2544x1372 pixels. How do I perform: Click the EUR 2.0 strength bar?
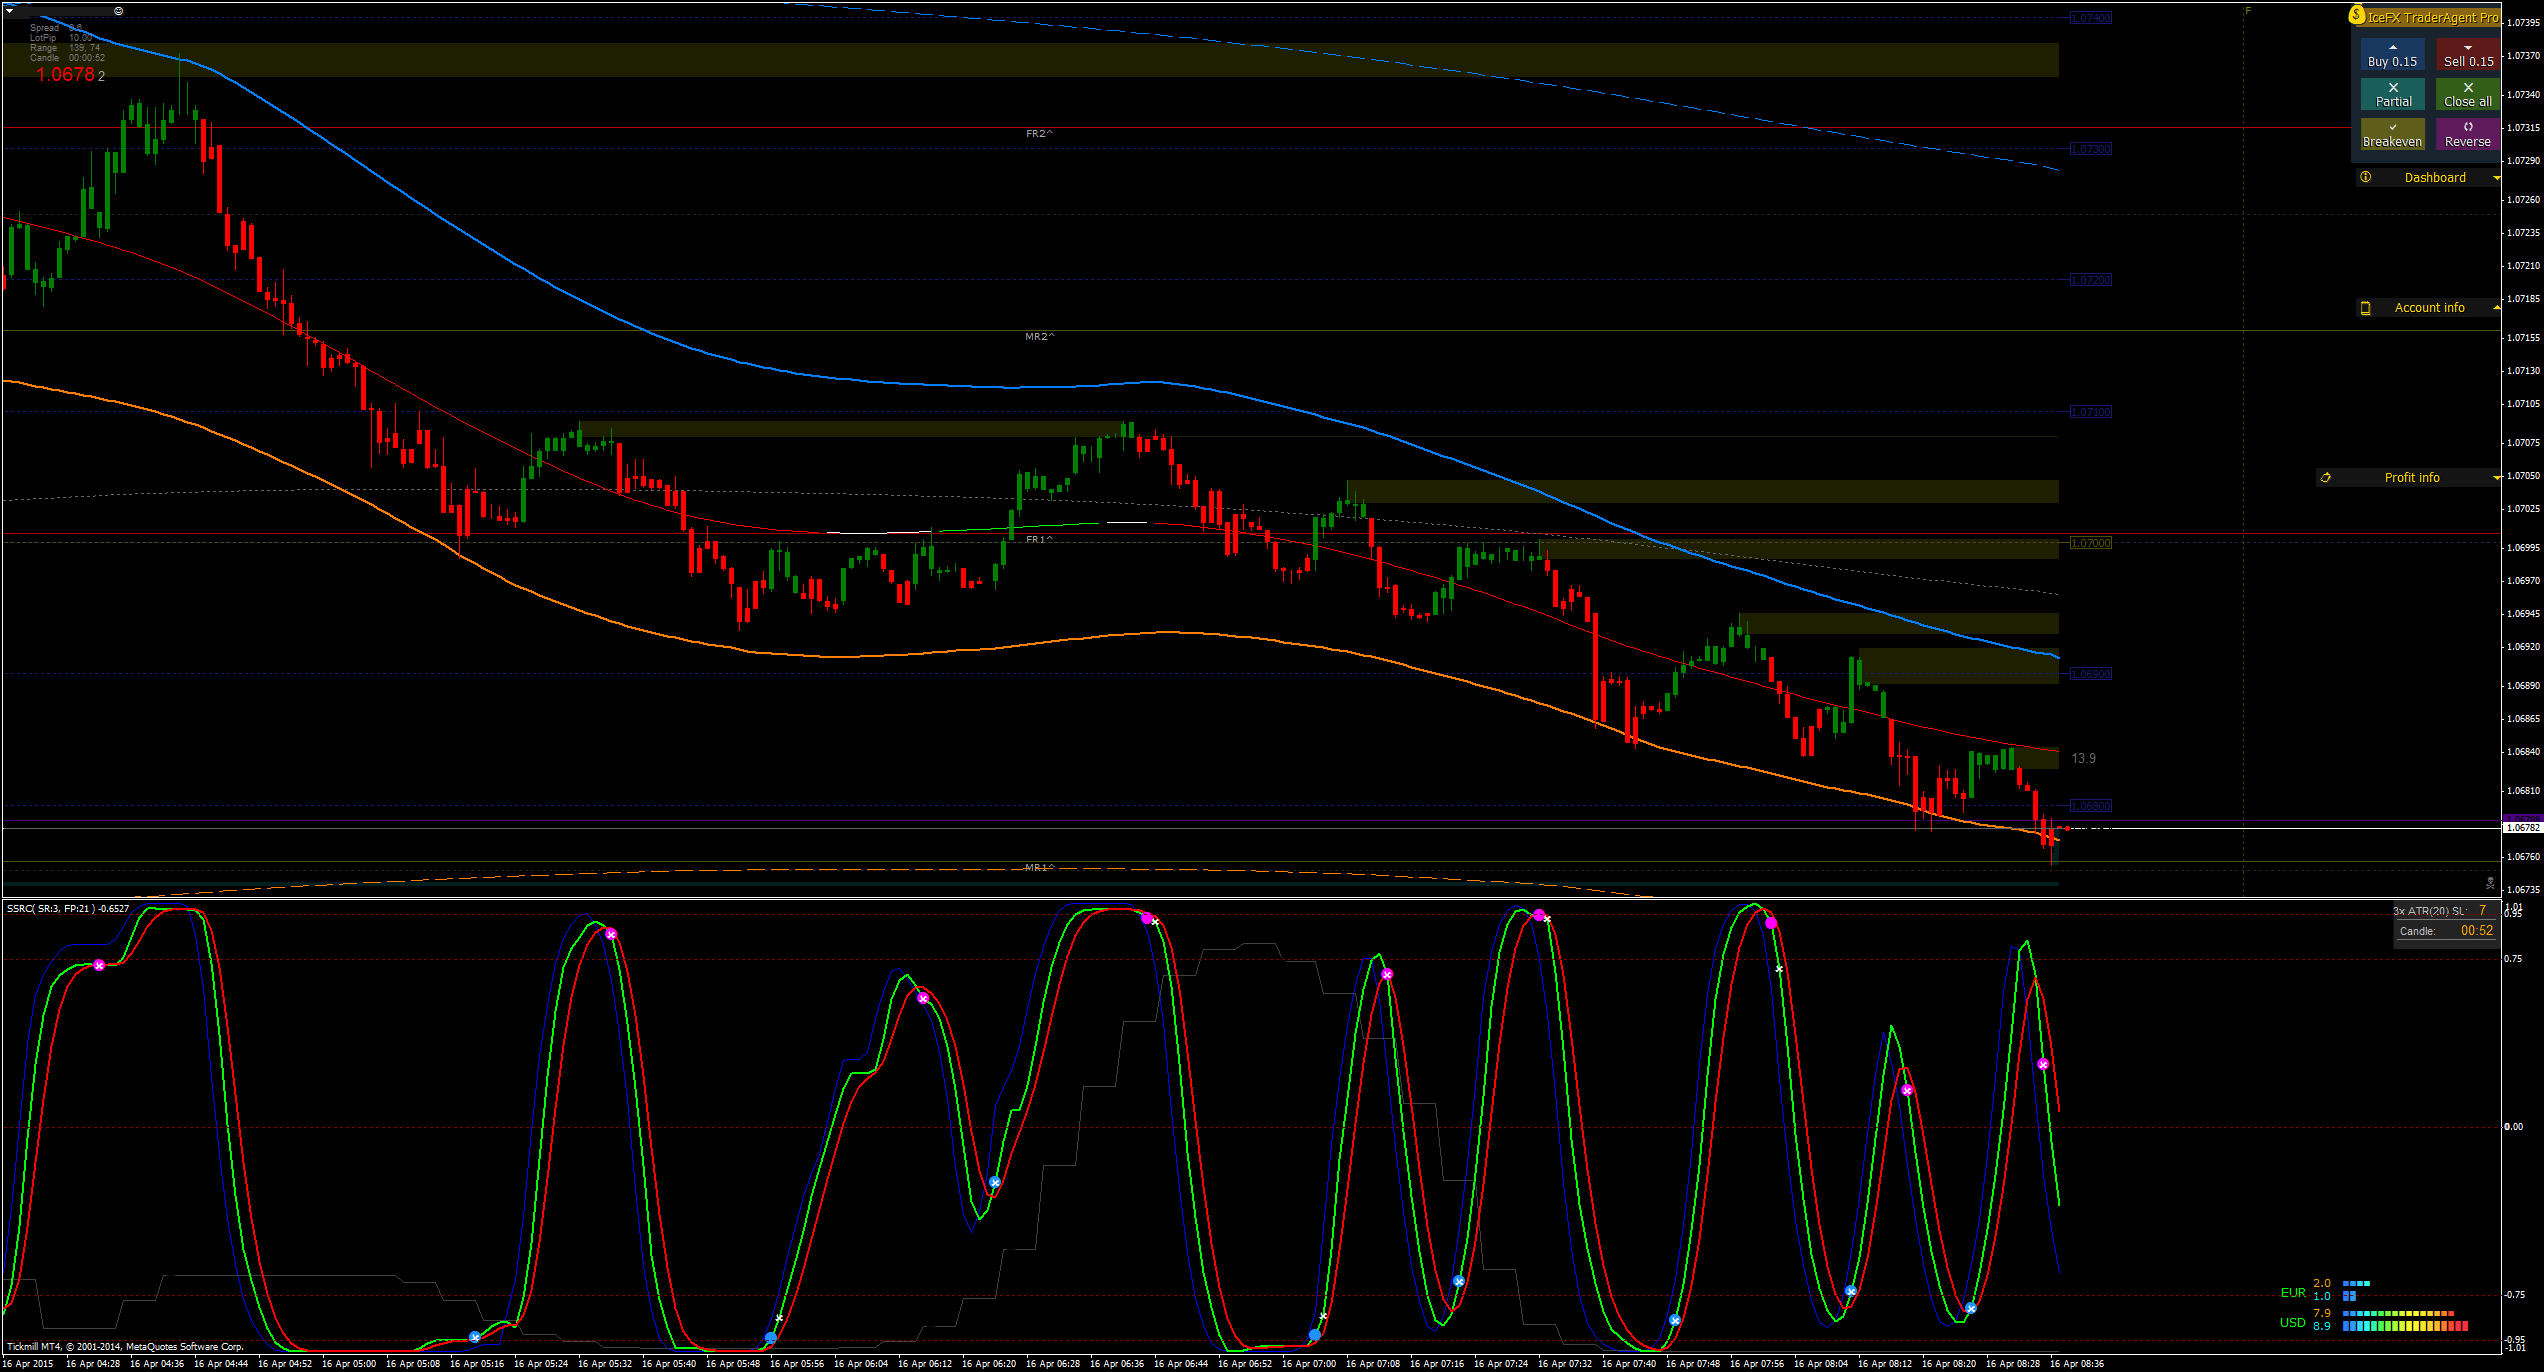[x=2356, y=1283]
